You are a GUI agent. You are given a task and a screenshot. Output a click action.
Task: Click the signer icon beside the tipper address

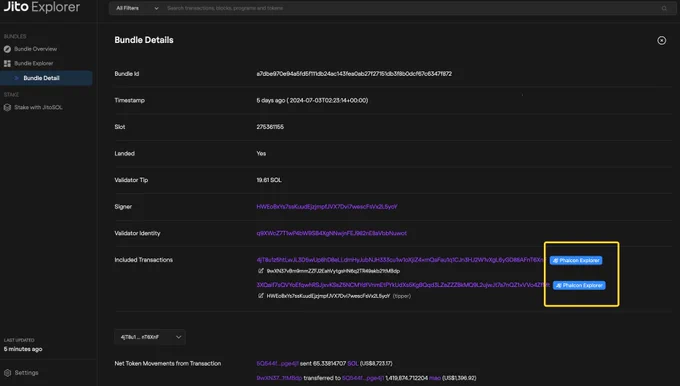261,296
